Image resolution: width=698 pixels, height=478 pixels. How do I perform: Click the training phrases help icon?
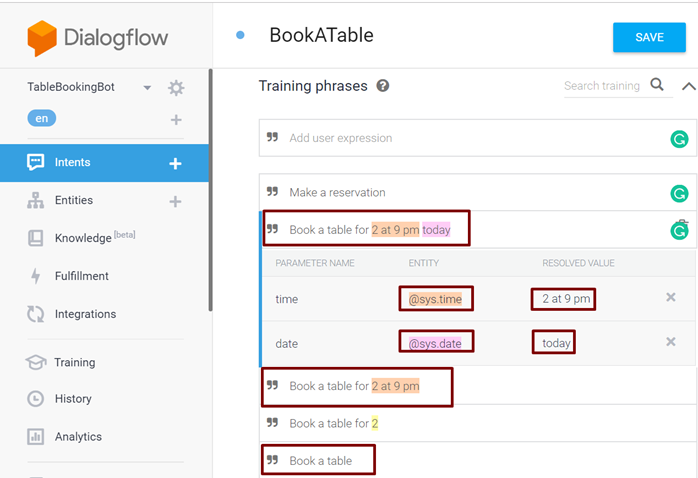pos(383,86)
